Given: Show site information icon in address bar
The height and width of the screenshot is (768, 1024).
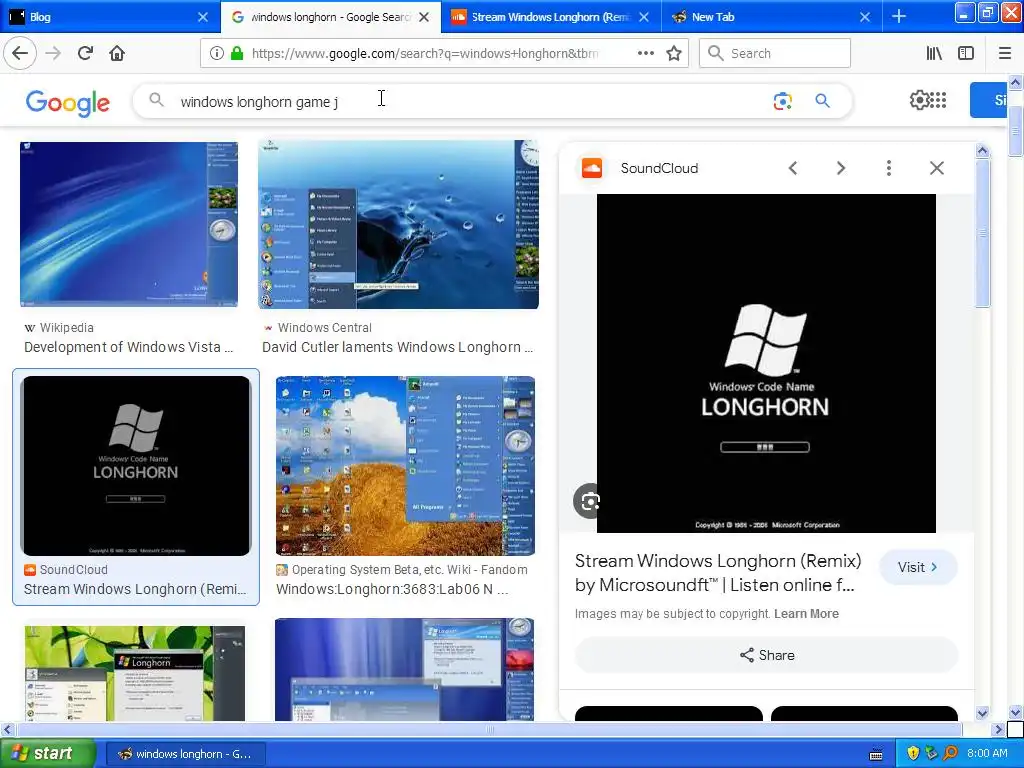Looking at the screenshot, I should click(x=216, y=54).
